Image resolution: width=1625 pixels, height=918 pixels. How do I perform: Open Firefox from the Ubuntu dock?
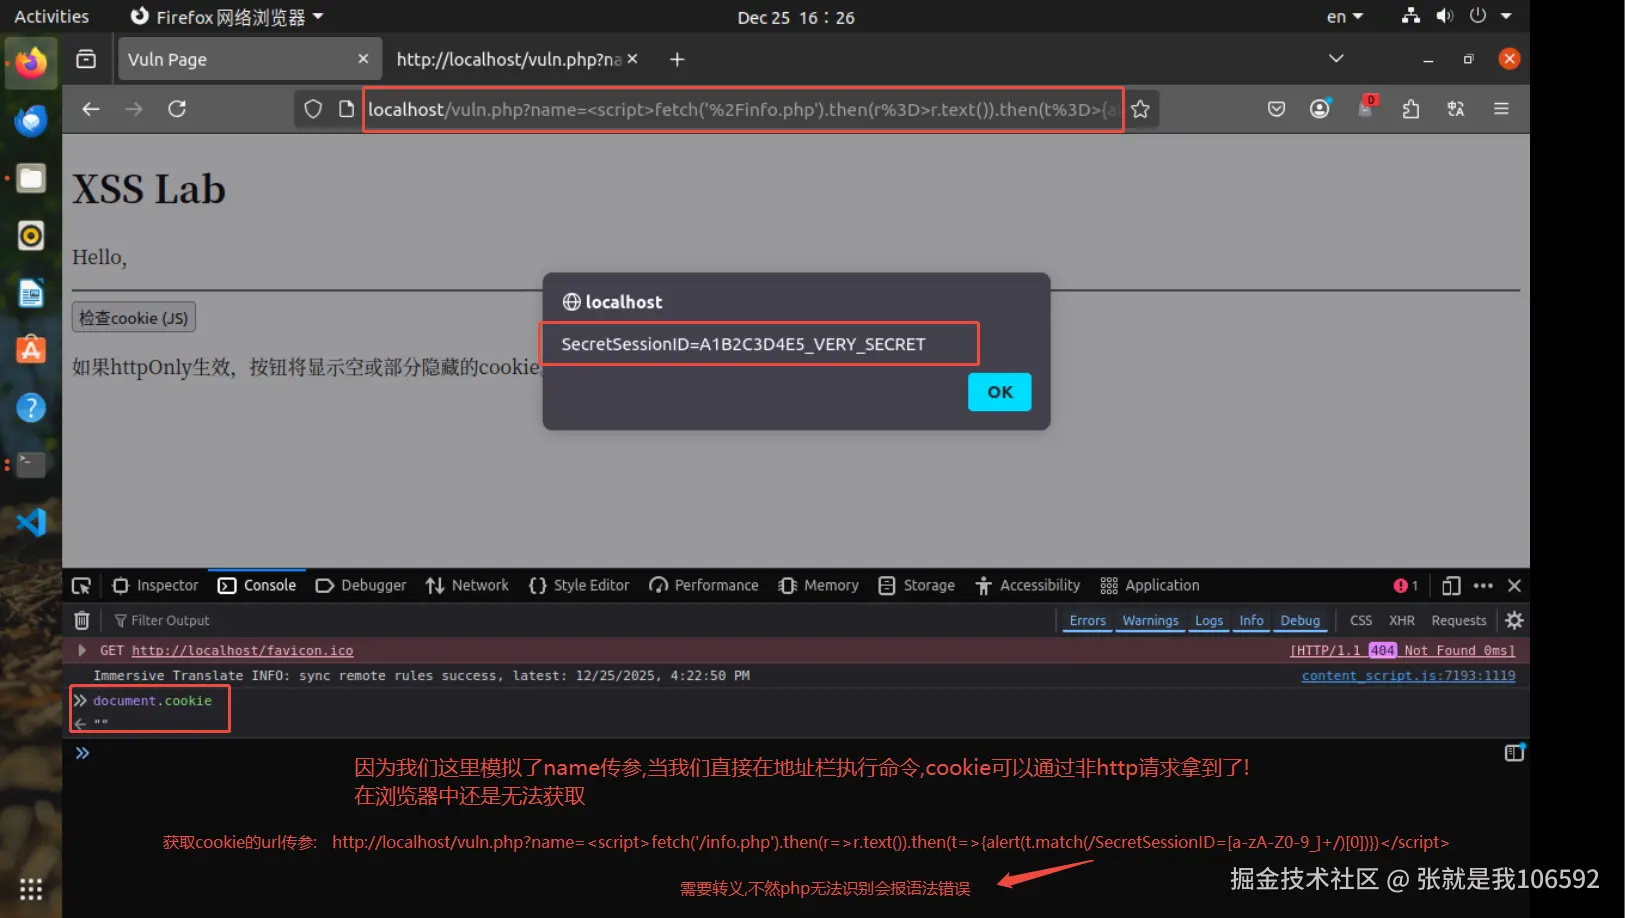pos(31,63)
